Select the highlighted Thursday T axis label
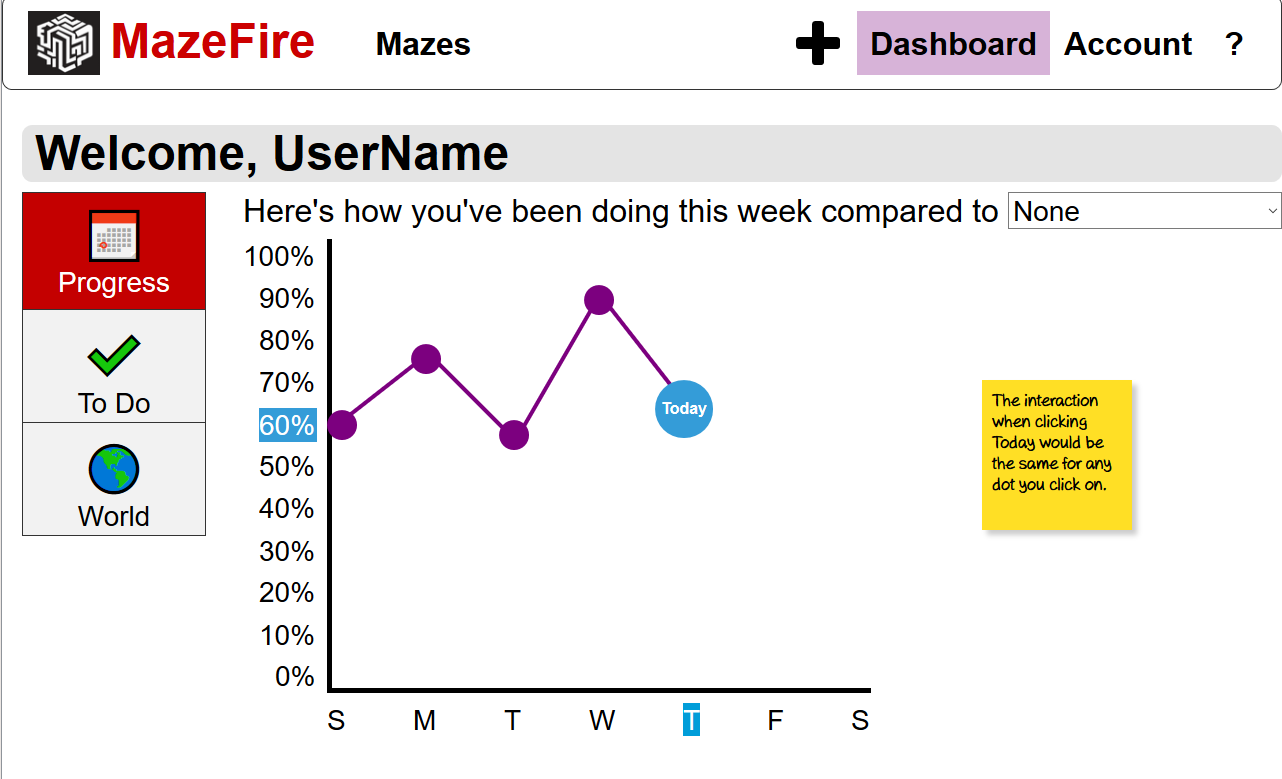The height and width of the screenshot is (779, 1282). (x=691, y=720)
